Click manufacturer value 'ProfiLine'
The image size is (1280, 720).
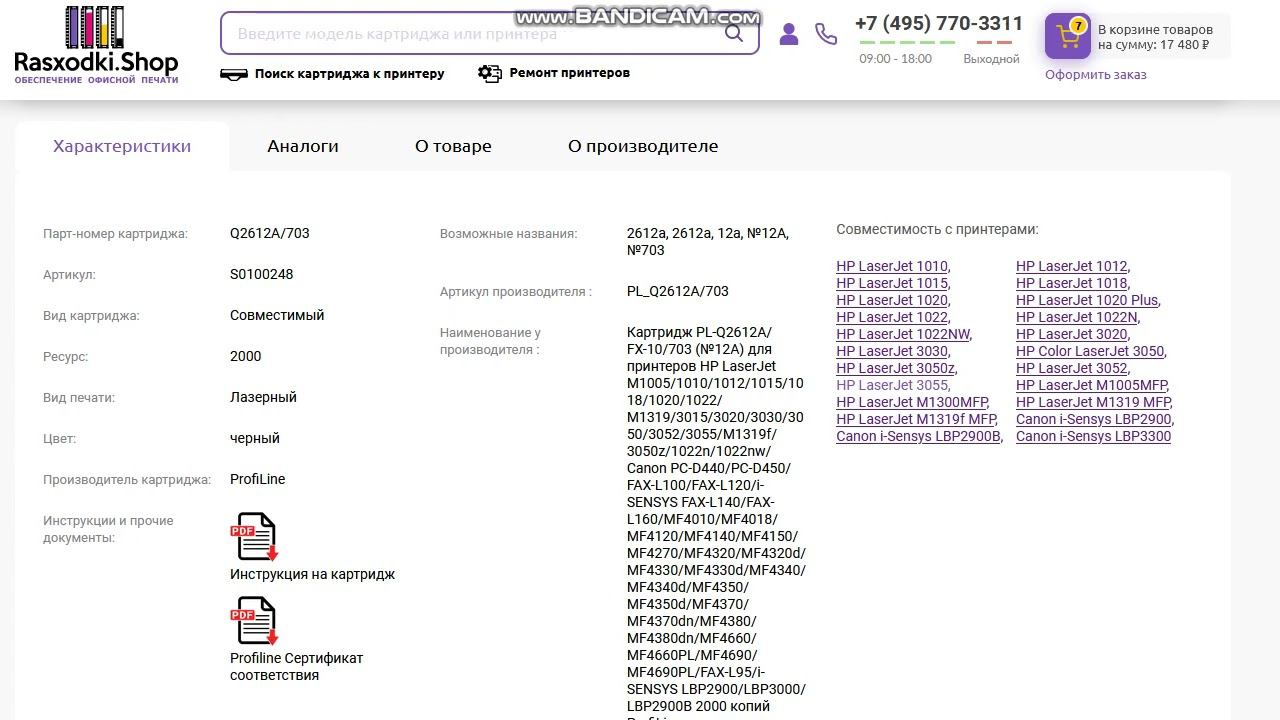pyautogui.click(x=258, y=479)
